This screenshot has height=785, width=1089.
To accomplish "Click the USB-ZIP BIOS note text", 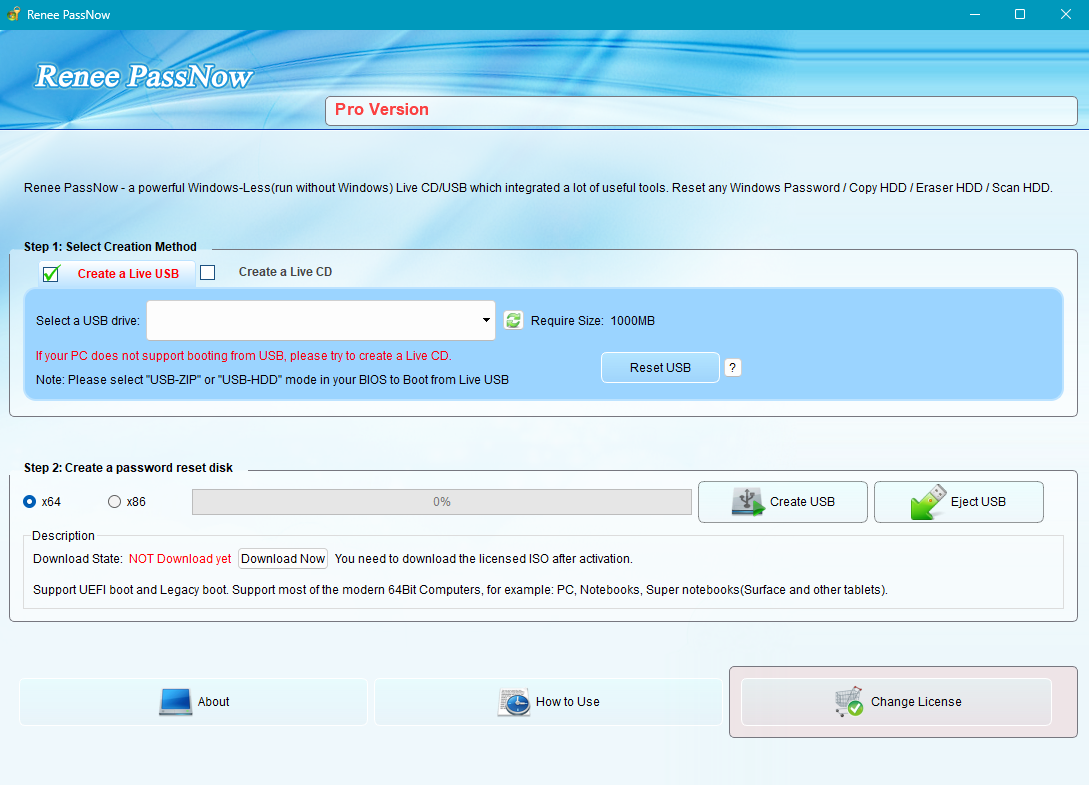I will (x=272, y=380).
